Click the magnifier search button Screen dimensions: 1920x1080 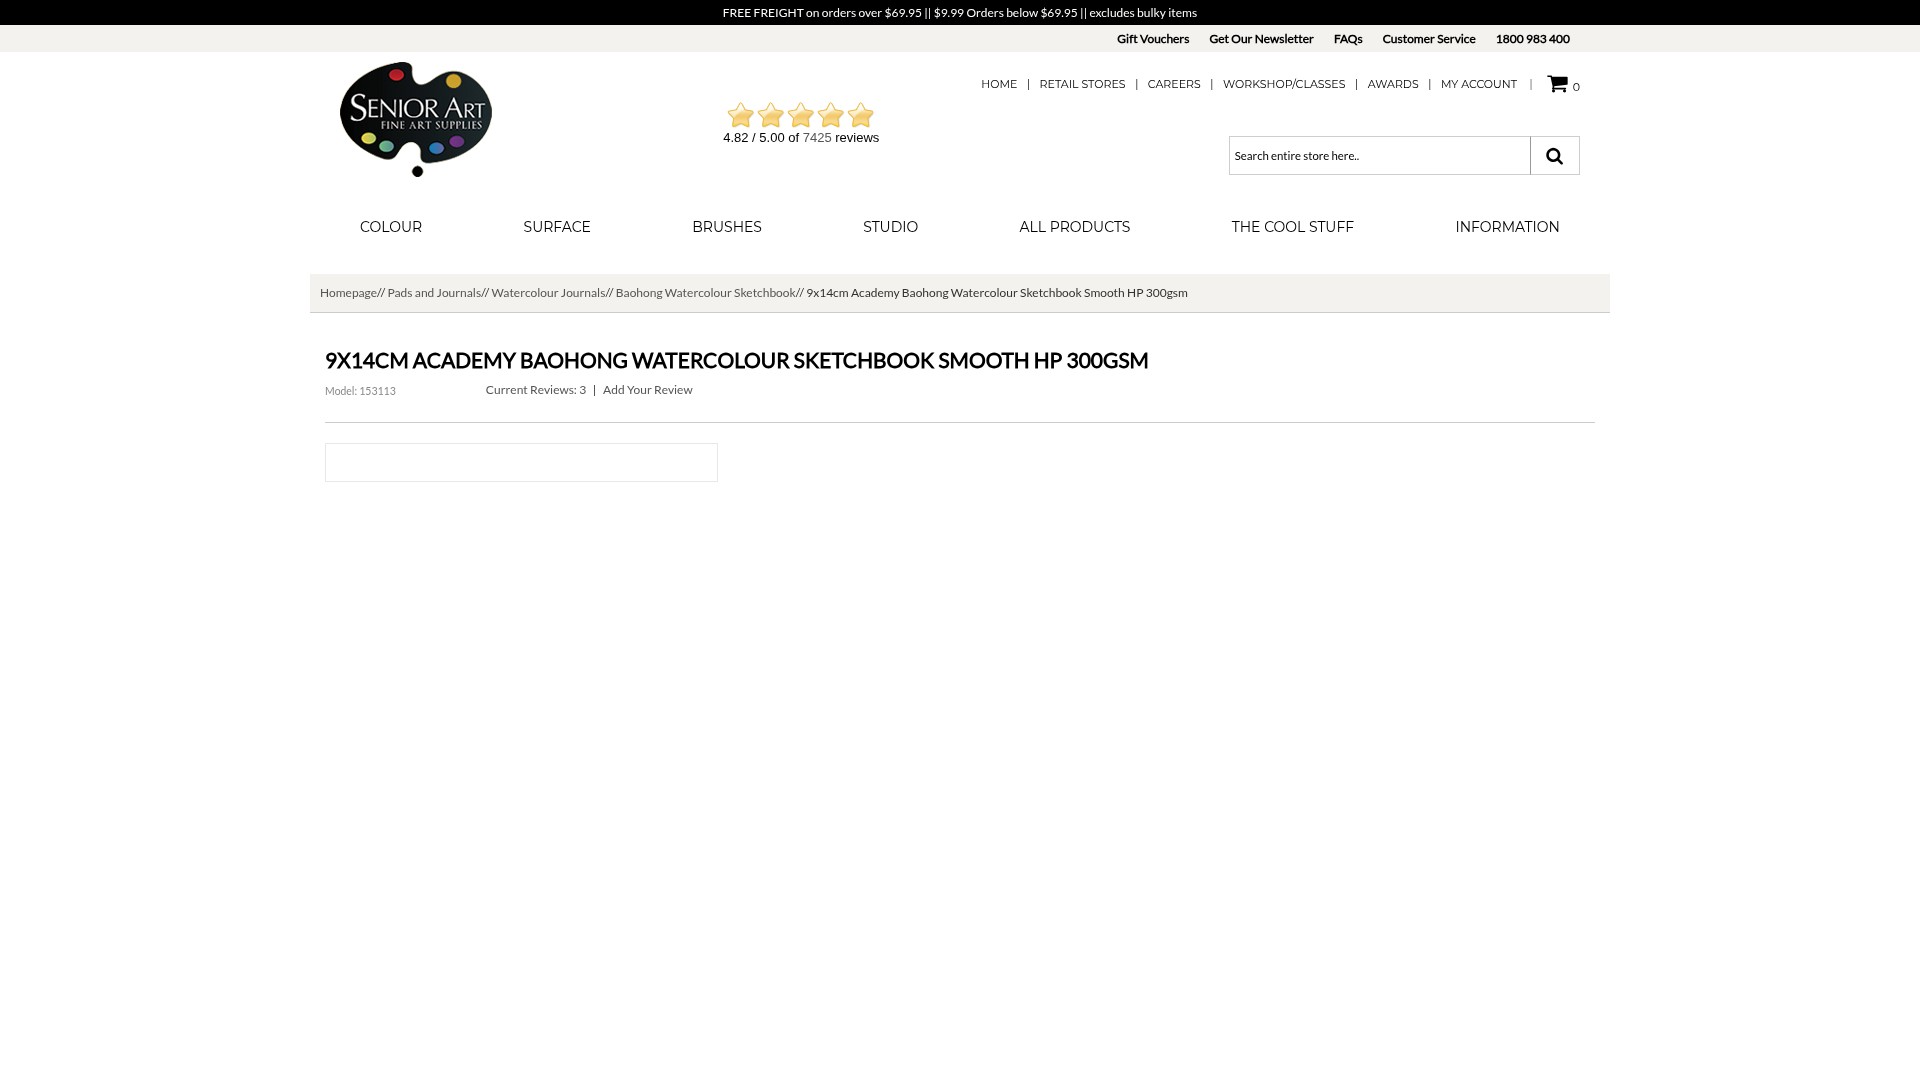click(x=1554, y=156)
